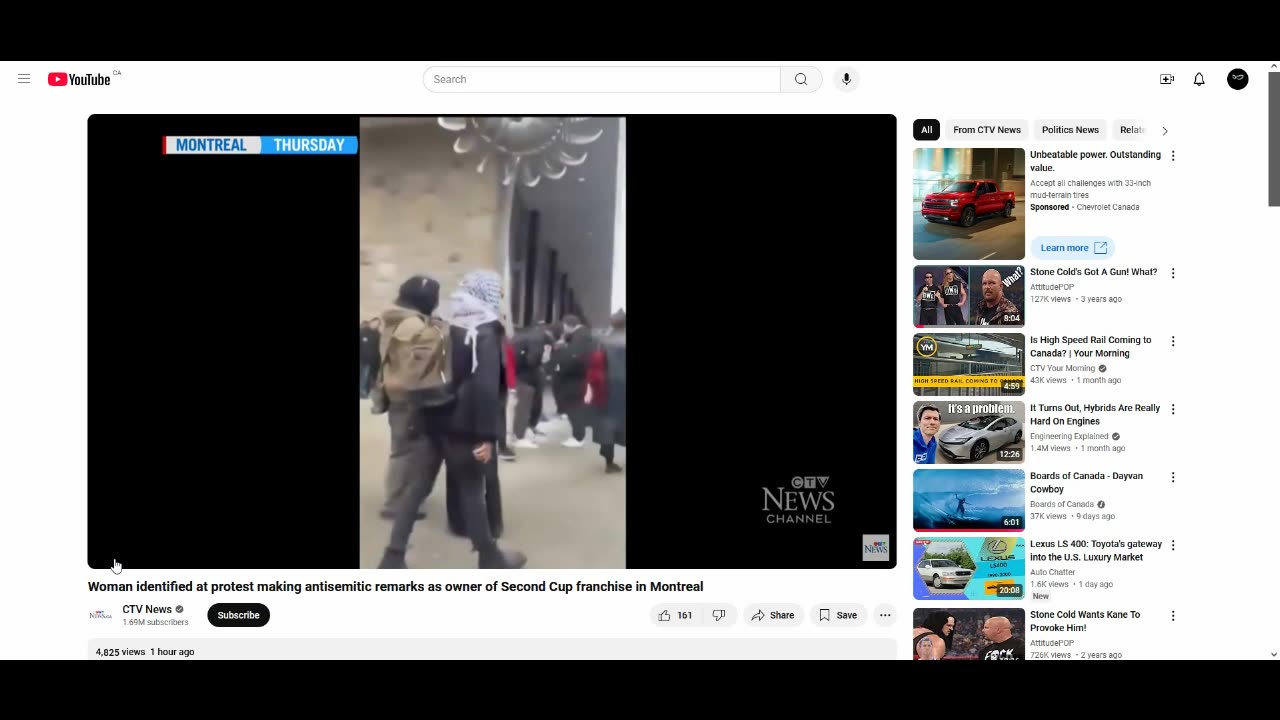The width and height of the screenshot is (1280, 720).
Task: Click the scrollbar down arrow
Action: [x=1274, y=654]
